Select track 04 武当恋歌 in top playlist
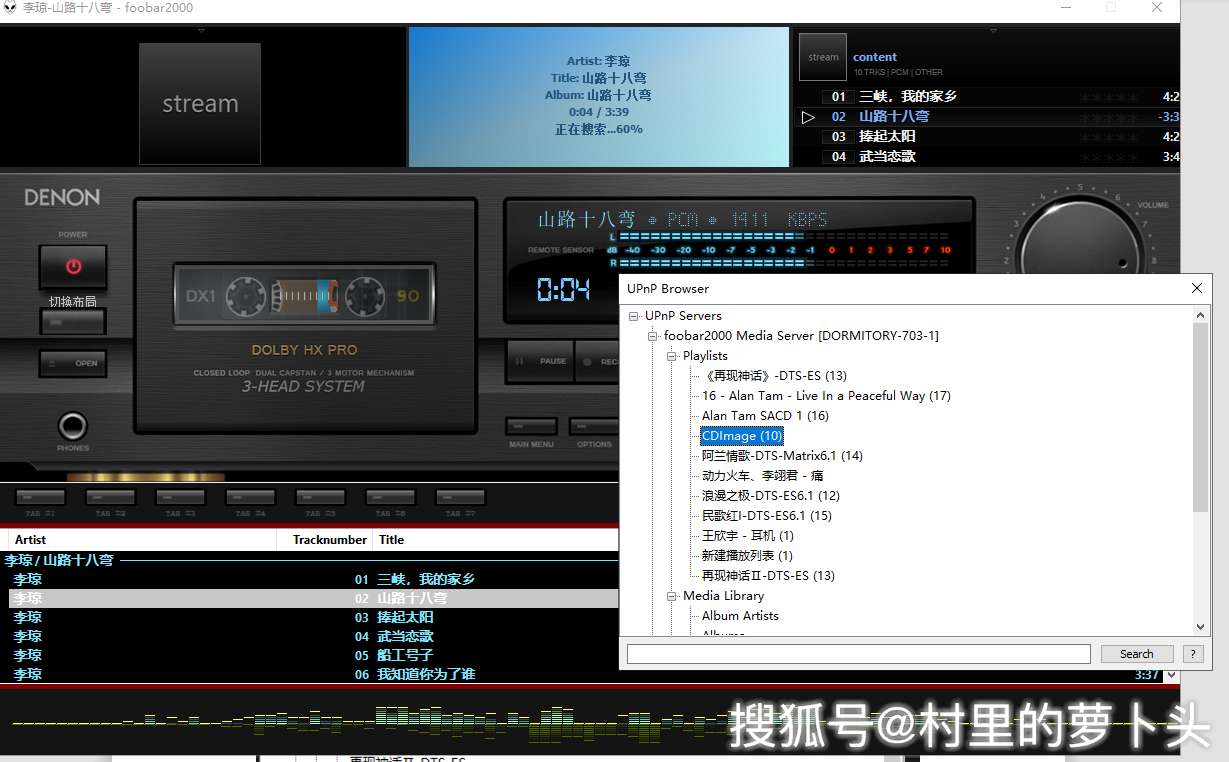 [x=987, y=157]
